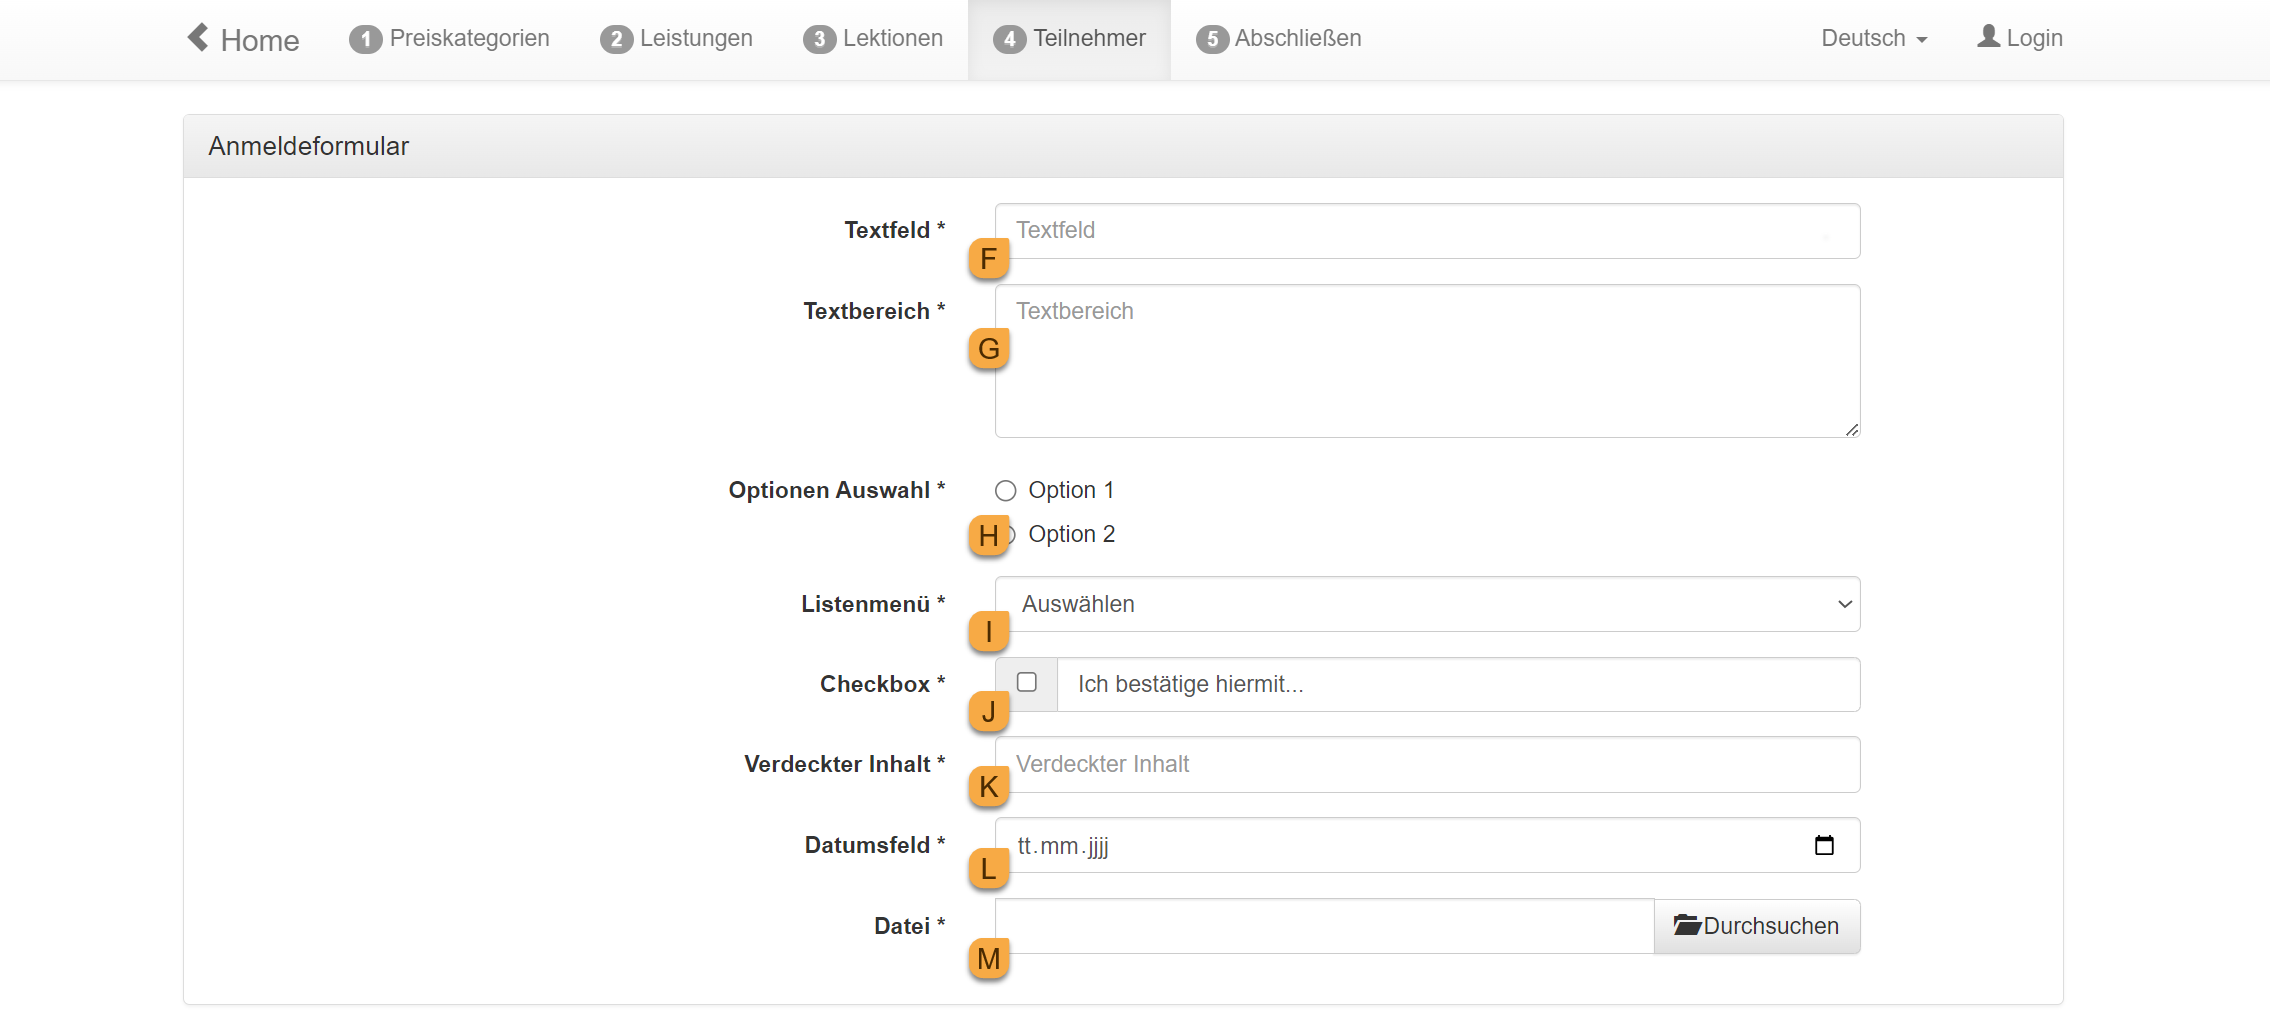
Task: Open the date picker calendar icon
Action: (x=1824, y=846)
